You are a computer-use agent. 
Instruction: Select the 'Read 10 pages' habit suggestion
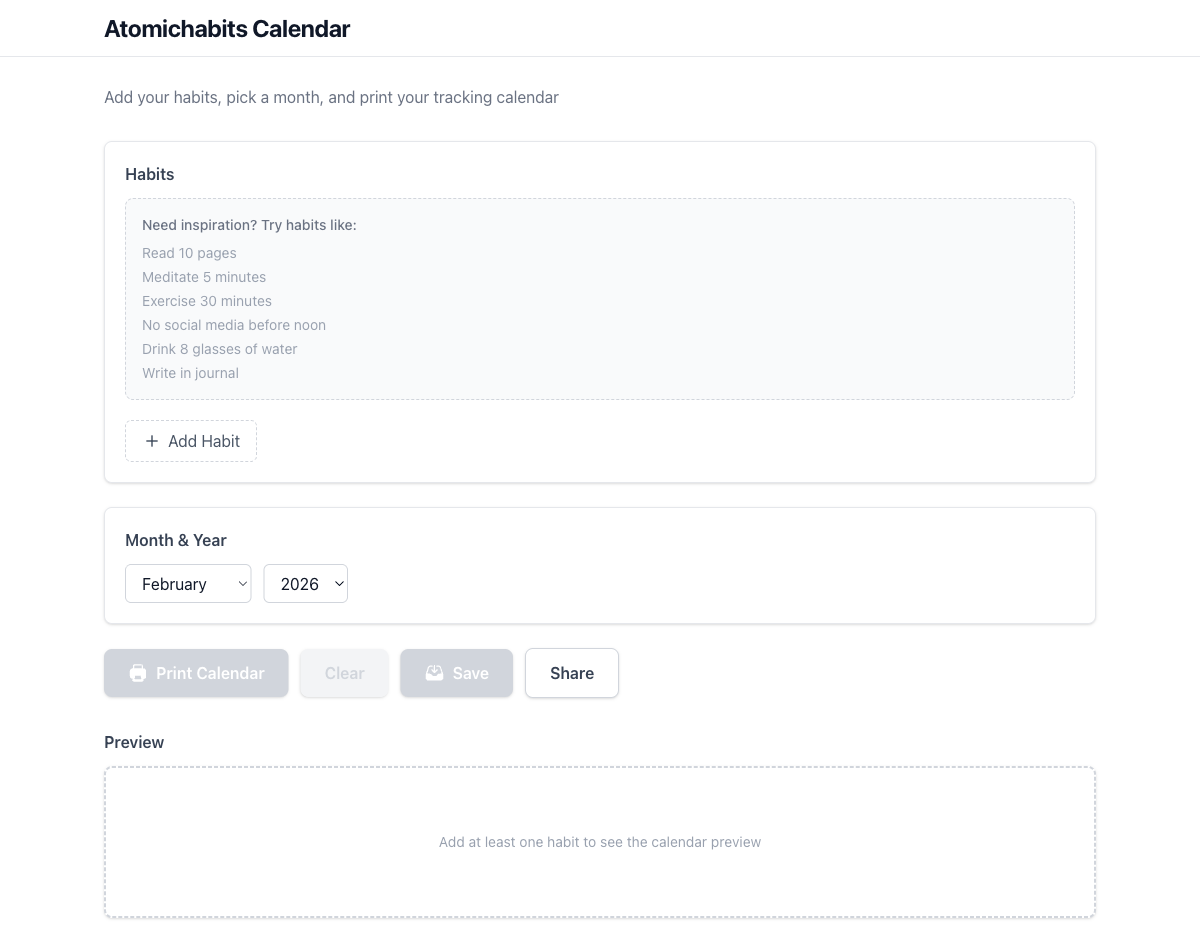pos(189,253)
